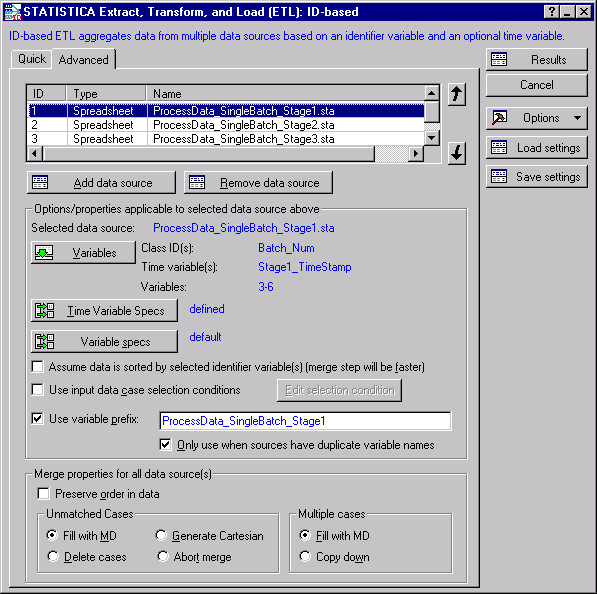This screenshot has width=597, height=594.
Task: Click the variable prefix text field
Action: (x=305, y=421)
